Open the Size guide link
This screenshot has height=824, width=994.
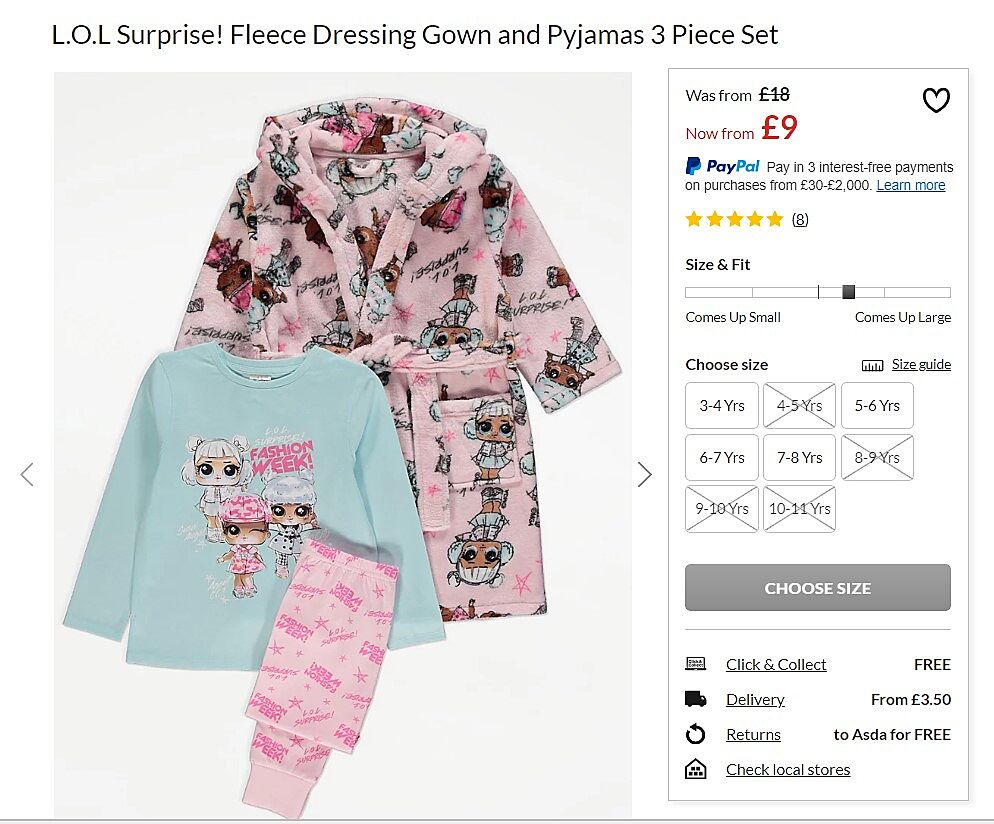click(921, 364)
